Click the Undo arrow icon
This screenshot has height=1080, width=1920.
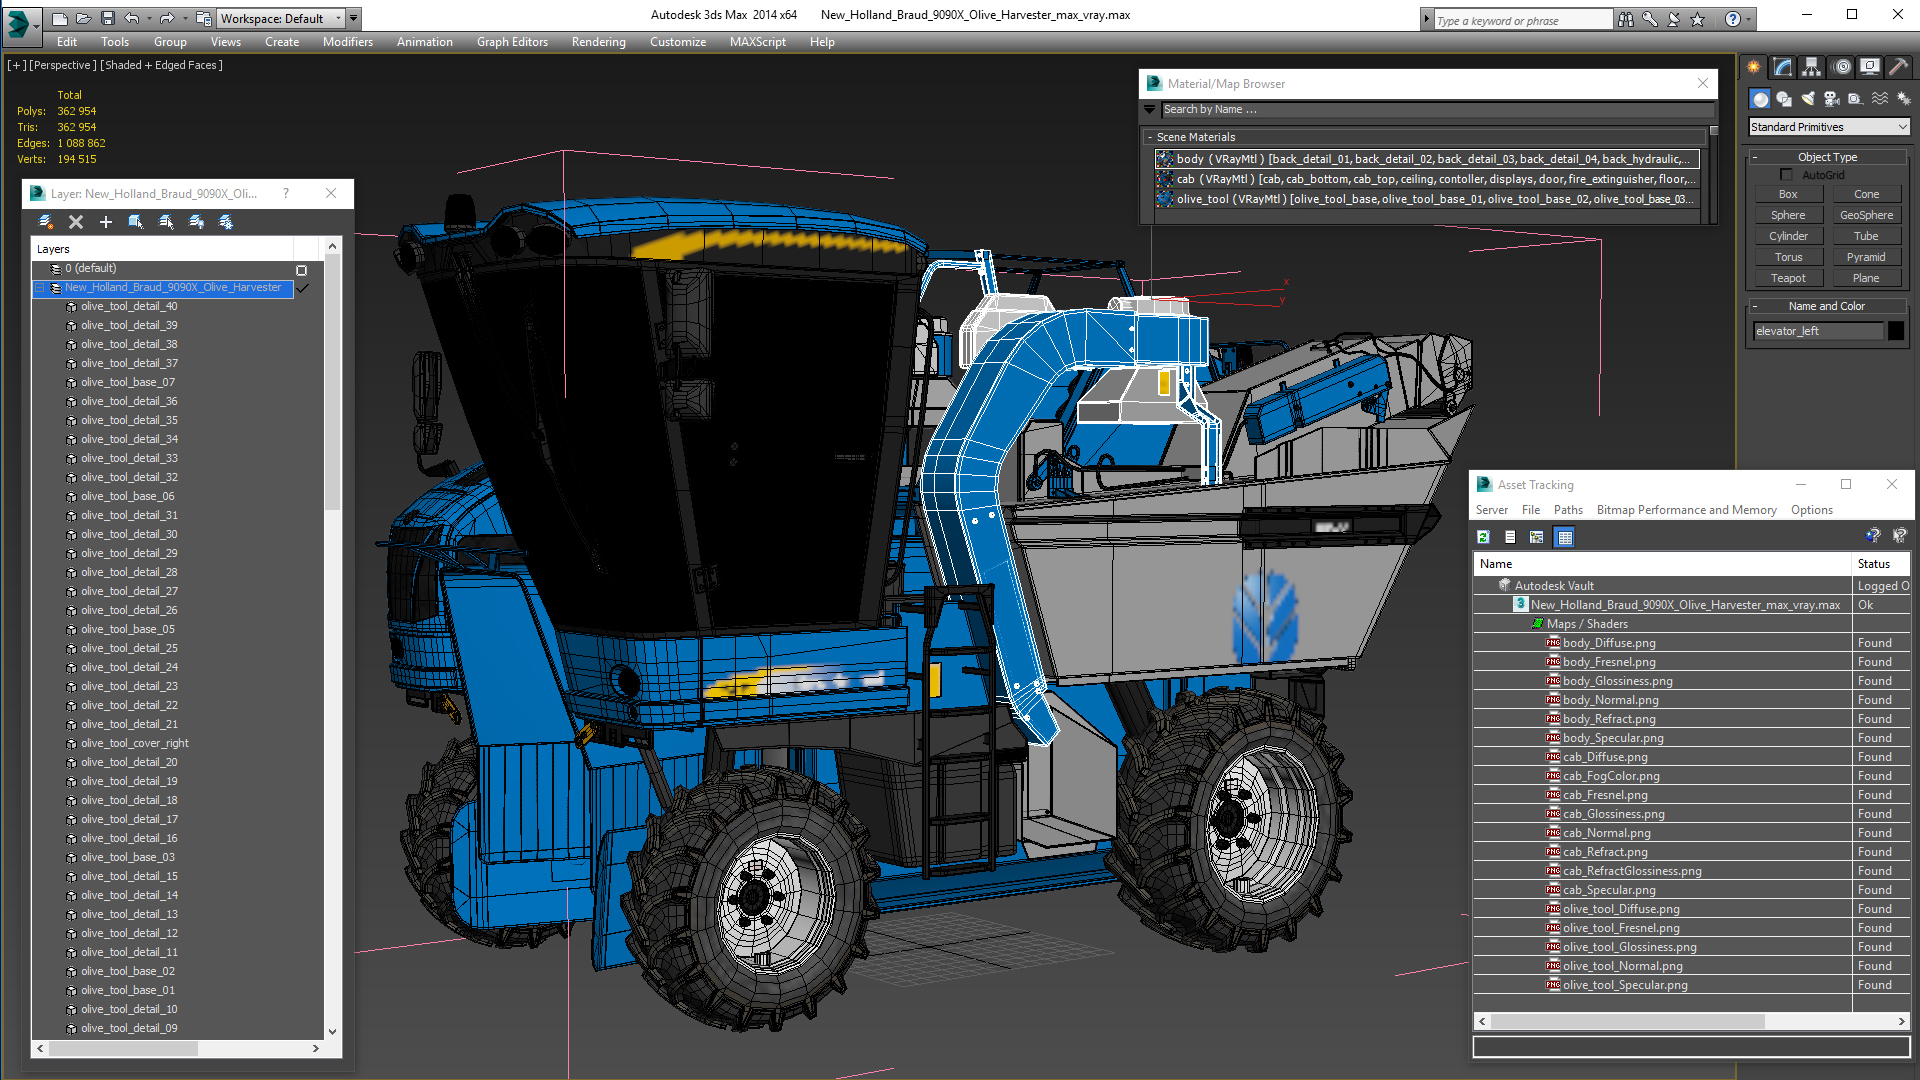(x=131, y=18)
